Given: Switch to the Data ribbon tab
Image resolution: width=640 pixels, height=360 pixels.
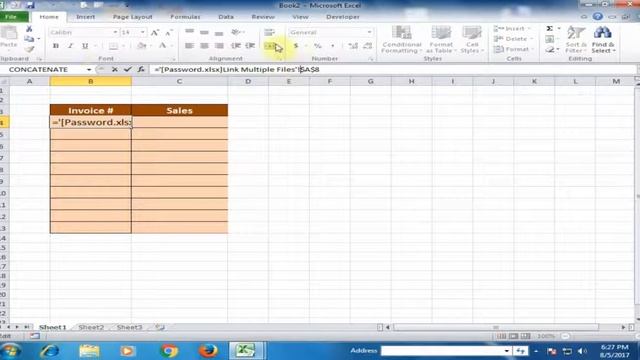Looking at the screenshot, I should (x=226, y=17).
